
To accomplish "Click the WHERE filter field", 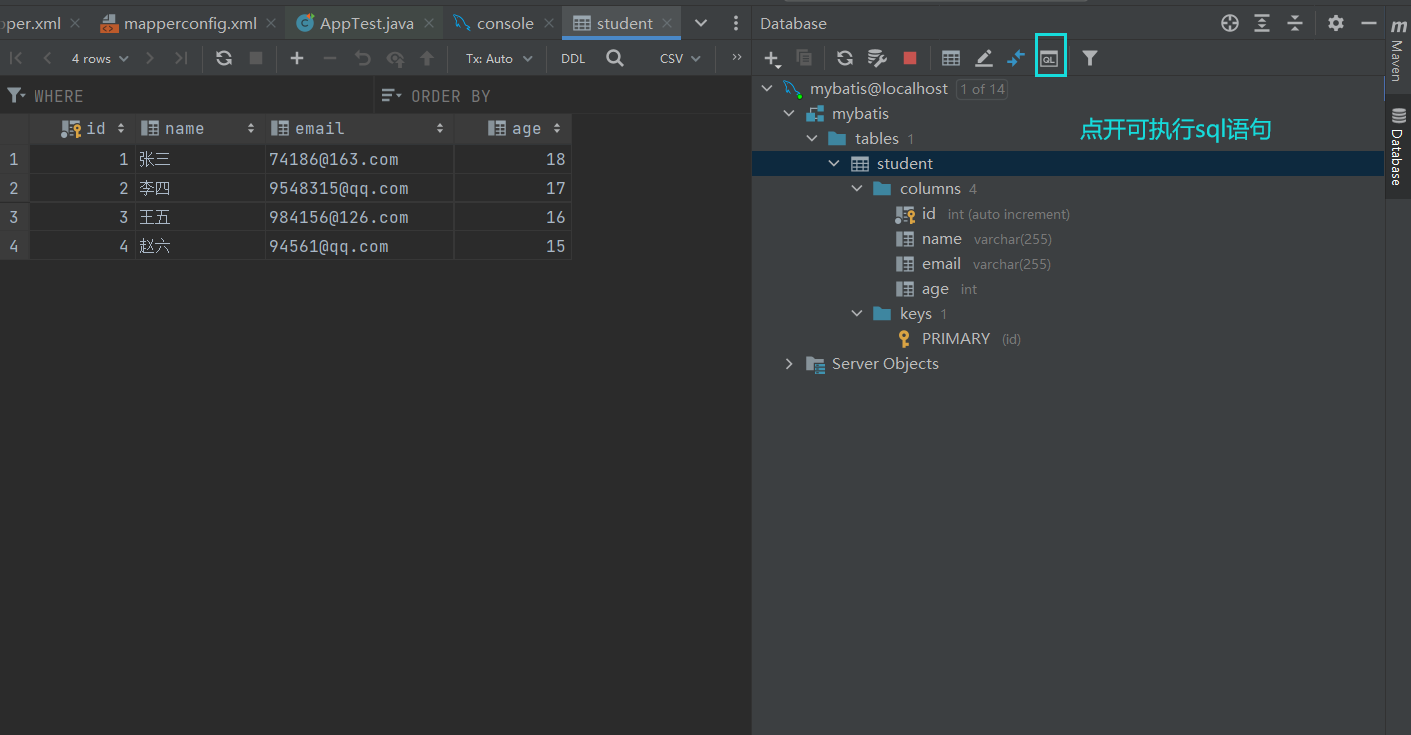I will (188, 96).
